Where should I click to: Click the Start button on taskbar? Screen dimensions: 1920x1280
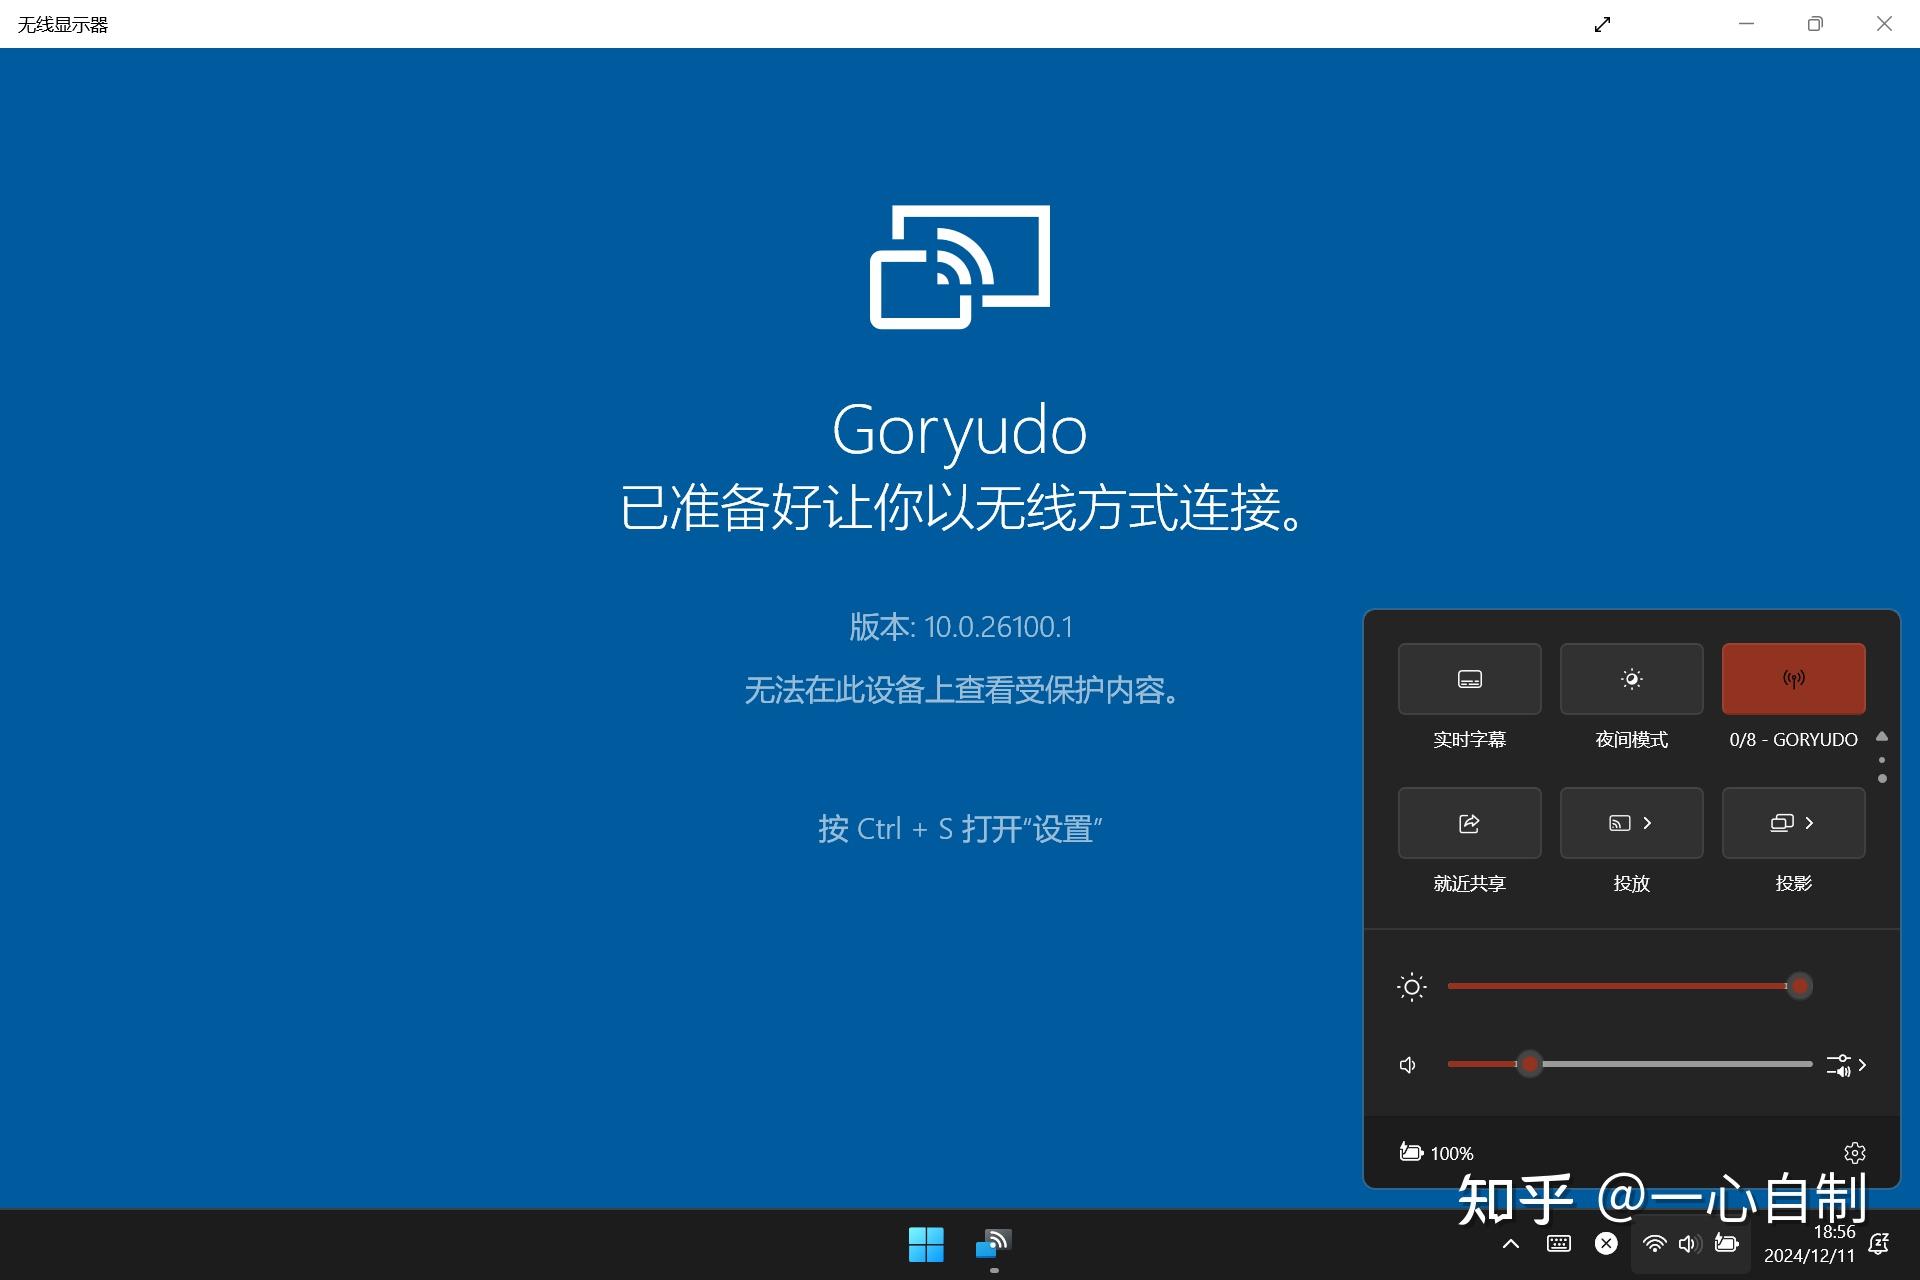tap(925, 1245)
